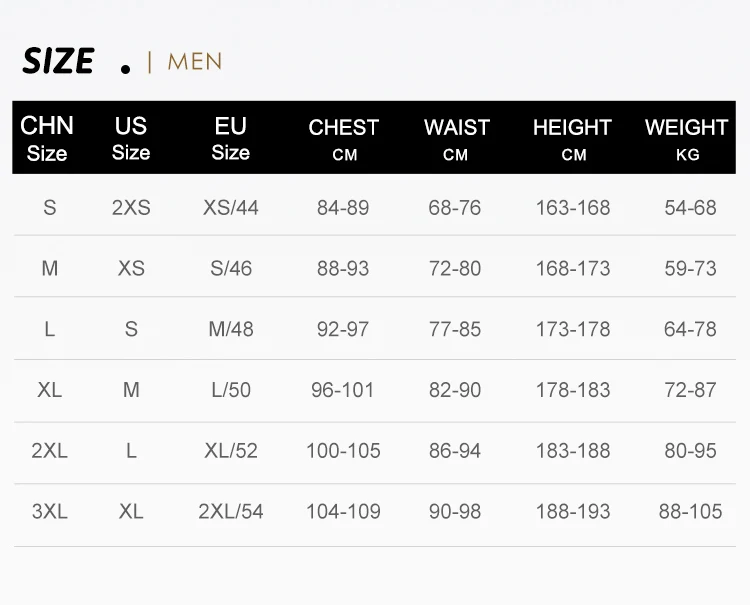Select the CHN Size column header

[x=47, y=139]
